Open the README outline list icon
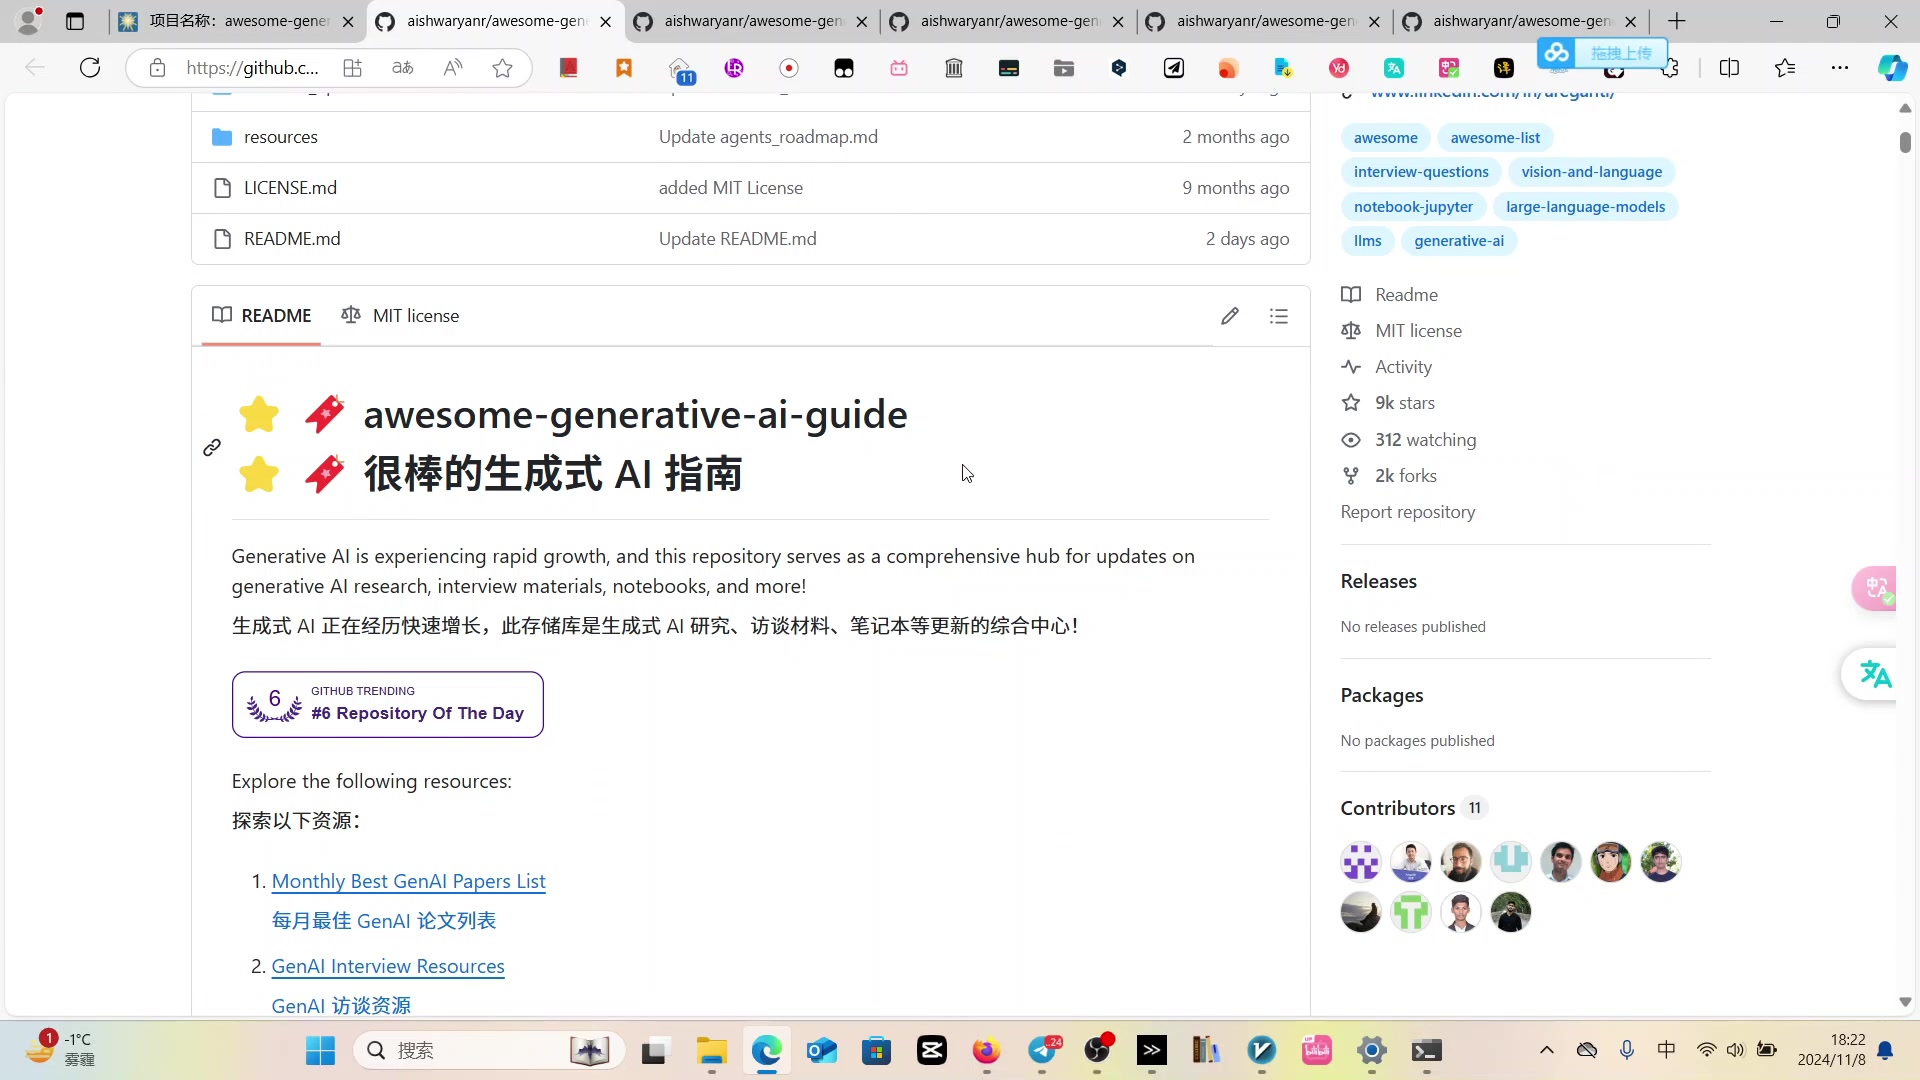 [1278, 316]
